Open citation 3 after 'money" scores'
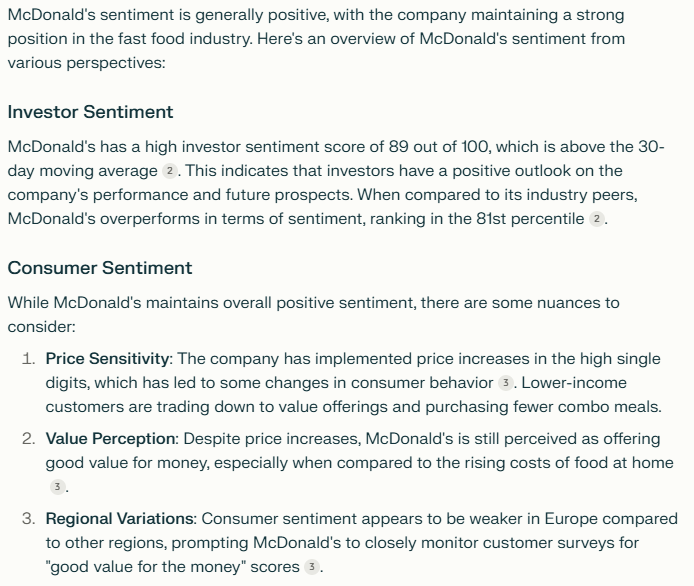The image size is (694, 586). pyautogui.click(x=312, y=567)
